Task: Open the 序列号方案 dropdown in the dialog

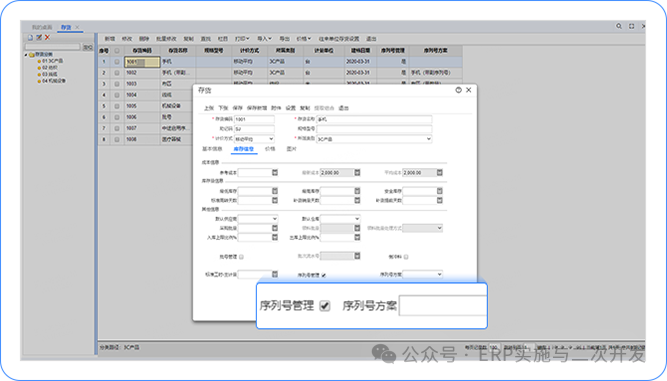Action: [422, 275]
